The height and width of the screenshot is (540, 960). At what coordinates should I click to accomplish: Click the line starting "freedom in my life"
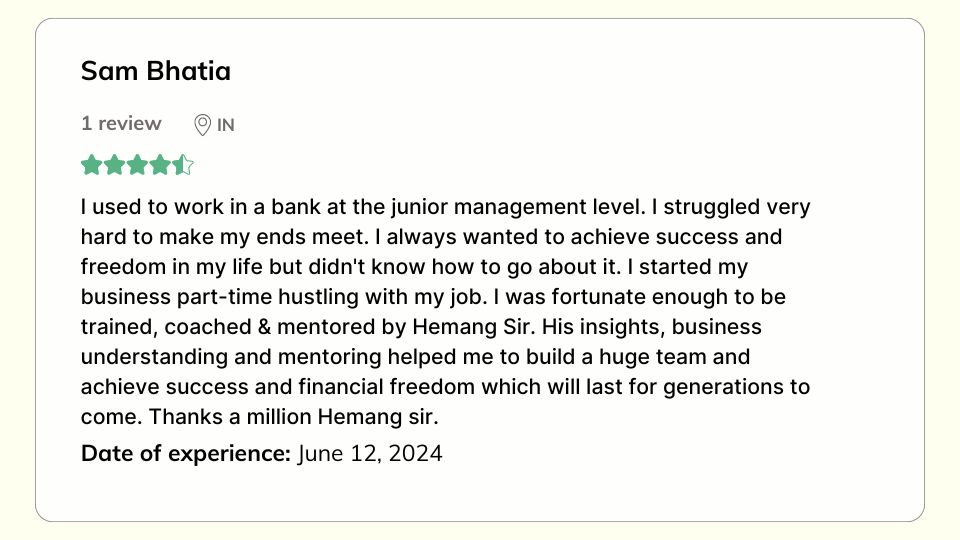point(414,268)
